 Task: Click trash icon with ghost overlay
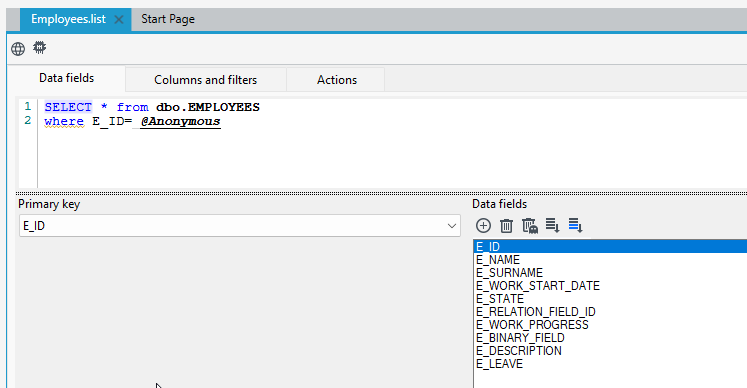pyautogui.click(x=530, y=225)
